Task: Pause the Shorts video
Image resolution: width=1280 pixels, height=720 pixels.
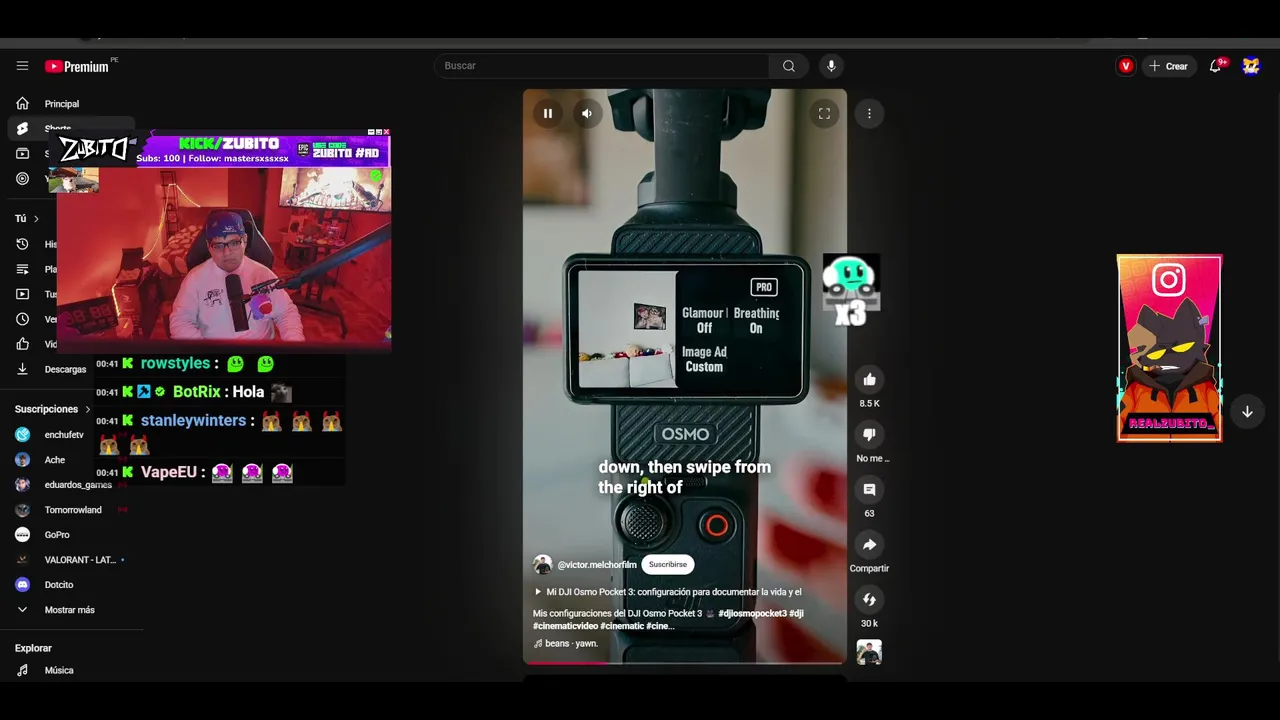Action: click(x=547, y=114)
